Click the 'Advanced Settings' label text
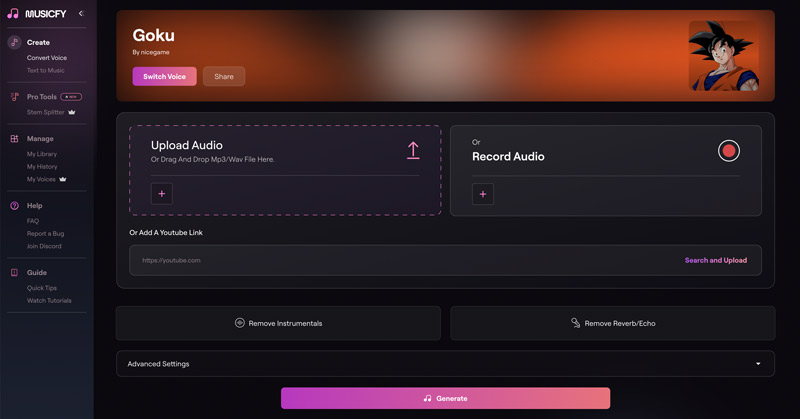 [x=158, y=364]
